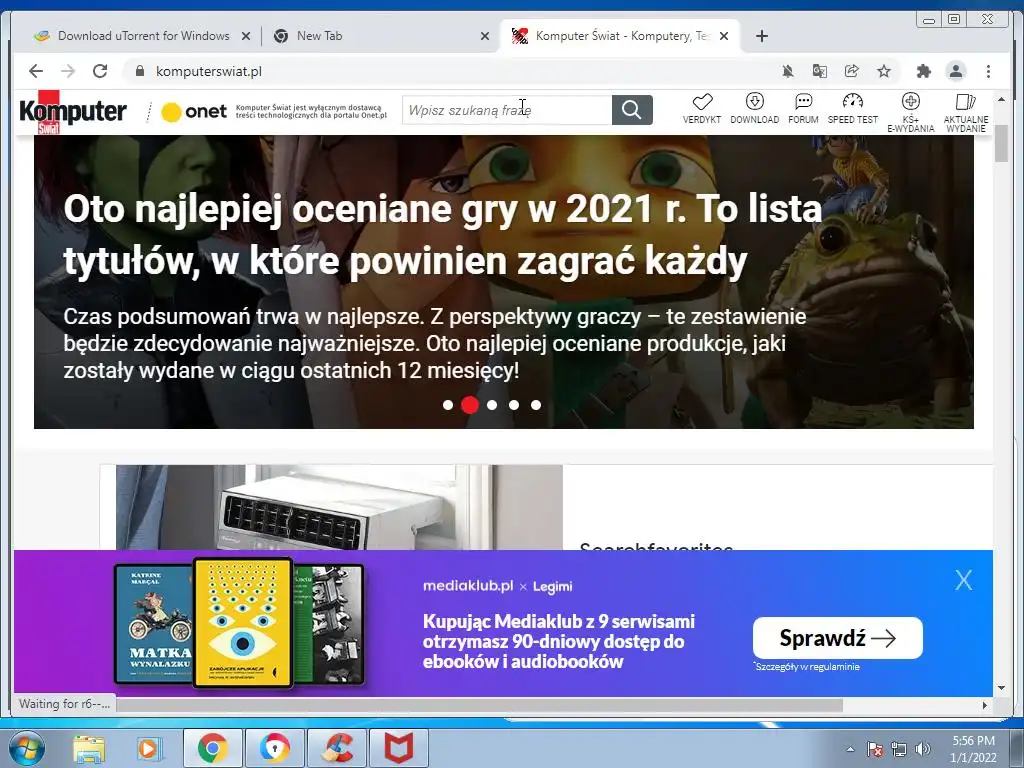Viewport: 1024px width, 768px height.
Task: Click the magnifier search button
Action: (632, 110)
